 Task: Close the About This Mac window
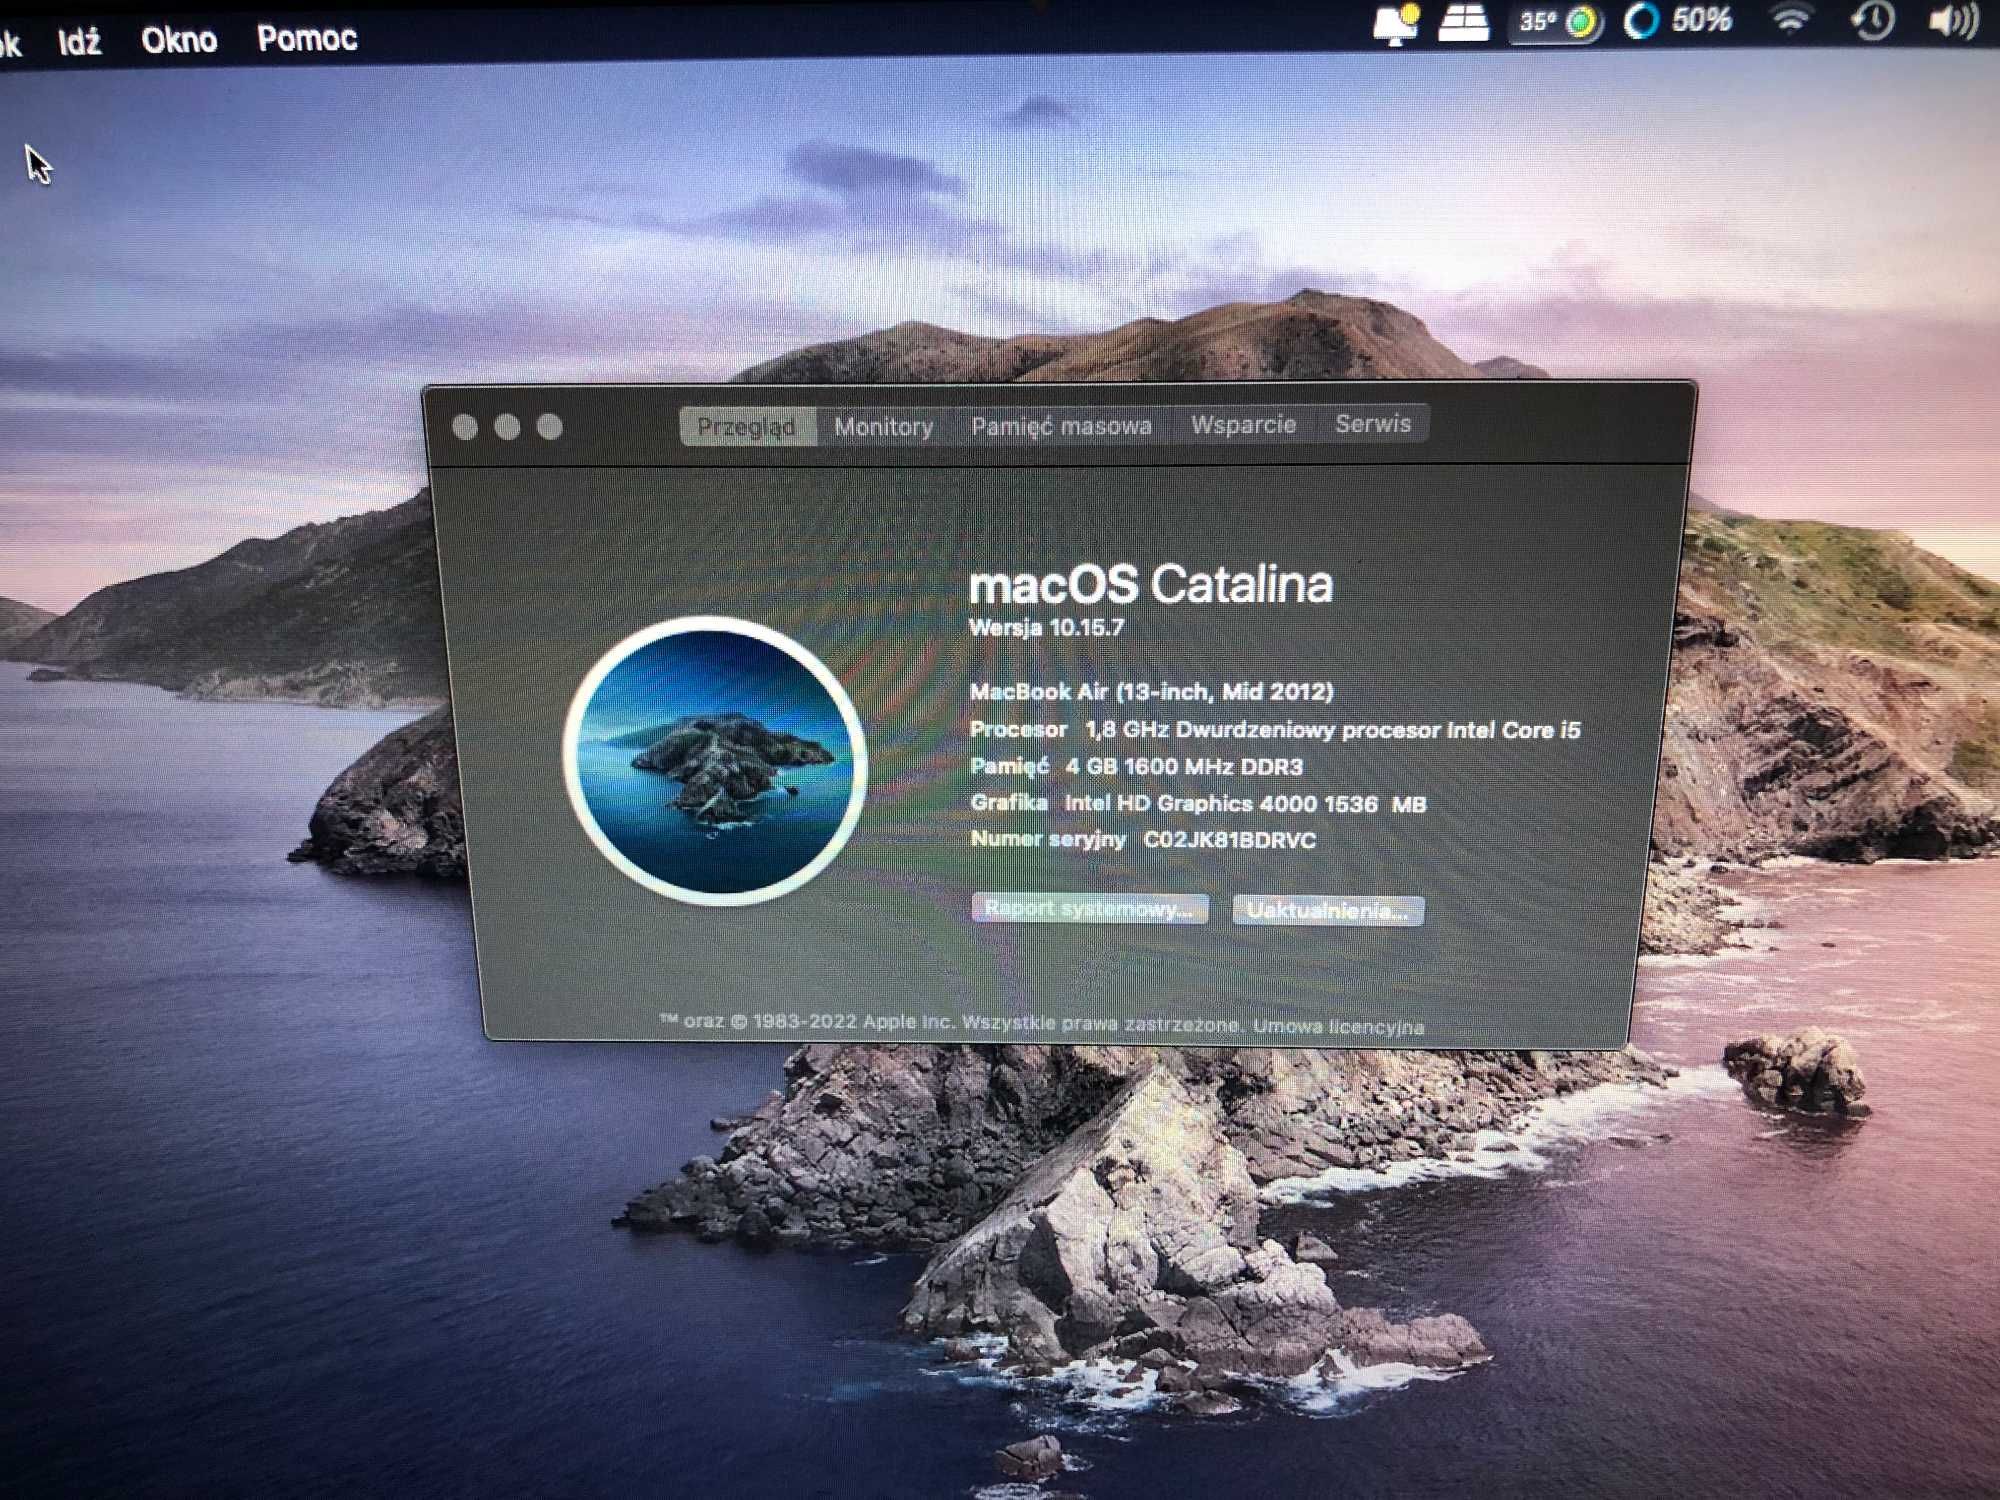465,428
